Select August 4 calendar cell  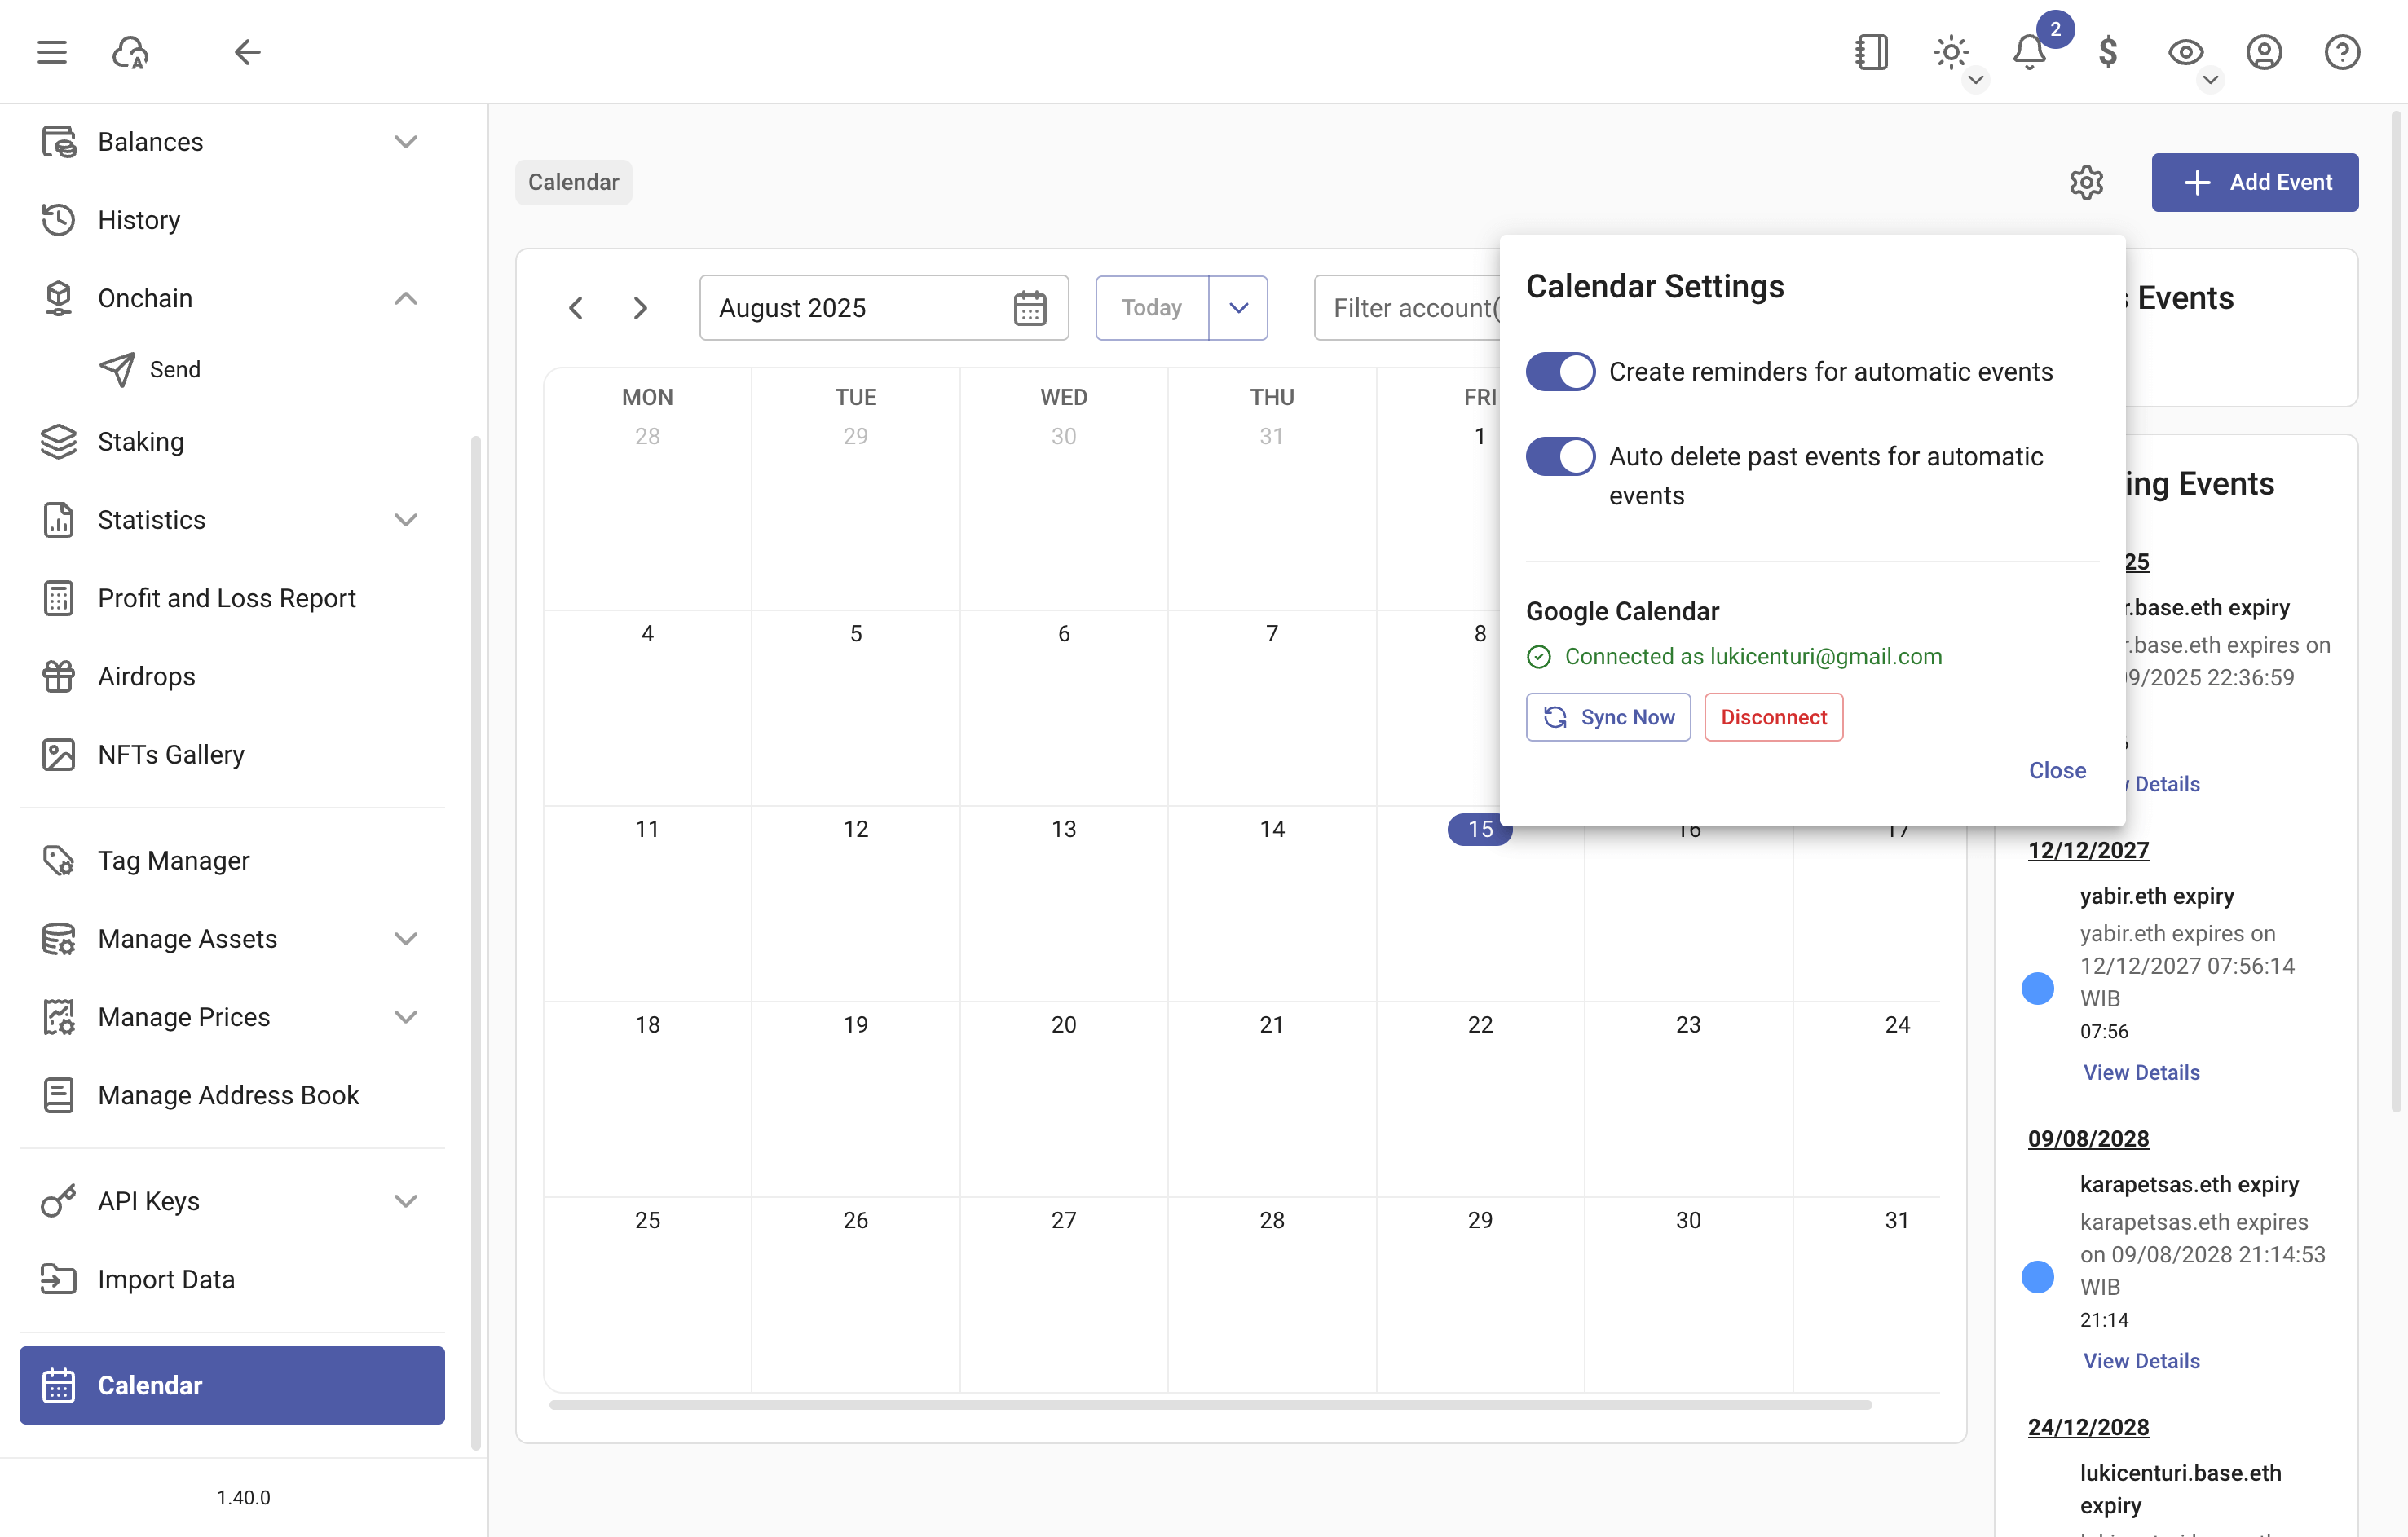(x=647, y=707)
